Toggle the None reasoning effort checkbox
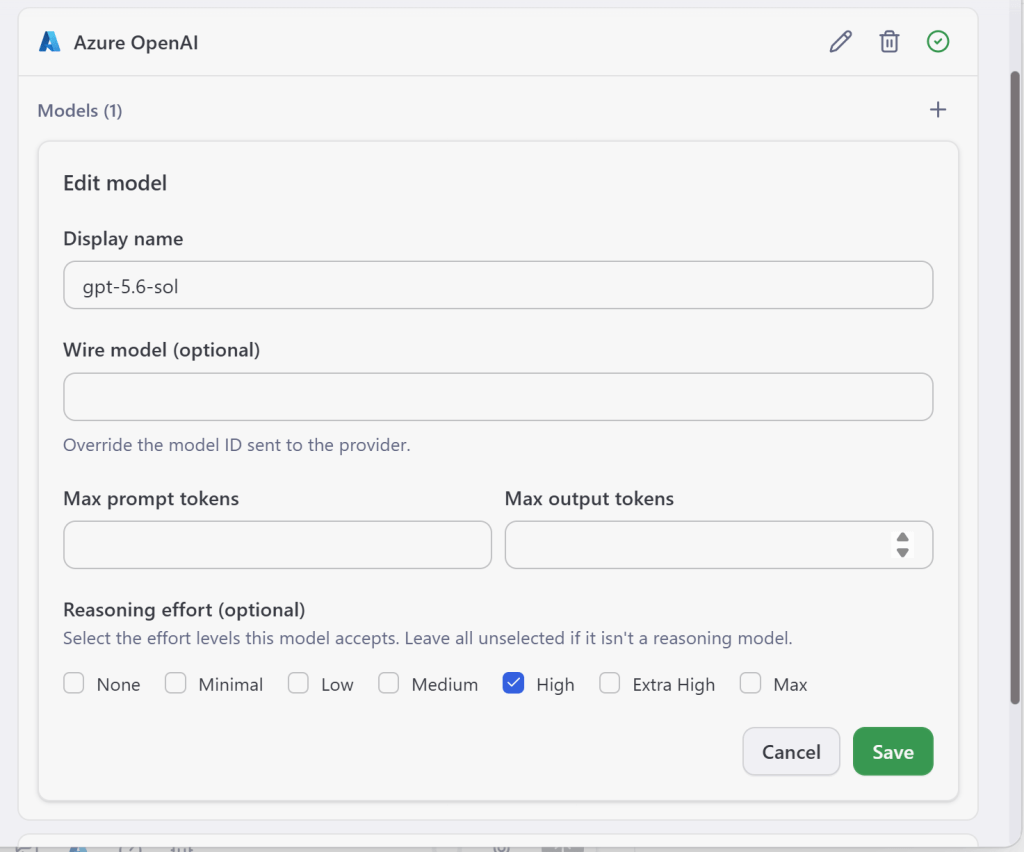 [74, 683]
